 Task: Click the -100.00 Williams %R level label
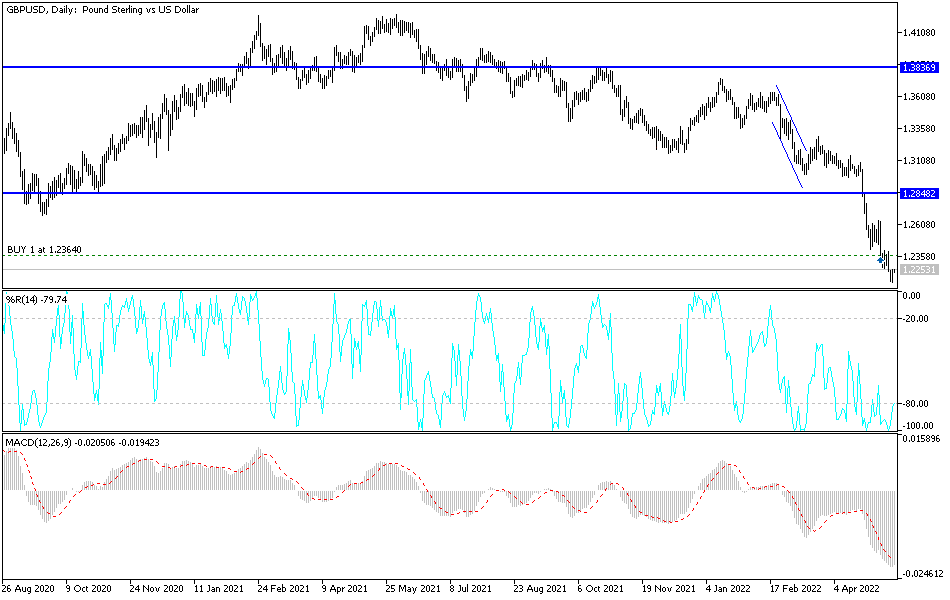(918, 425)
